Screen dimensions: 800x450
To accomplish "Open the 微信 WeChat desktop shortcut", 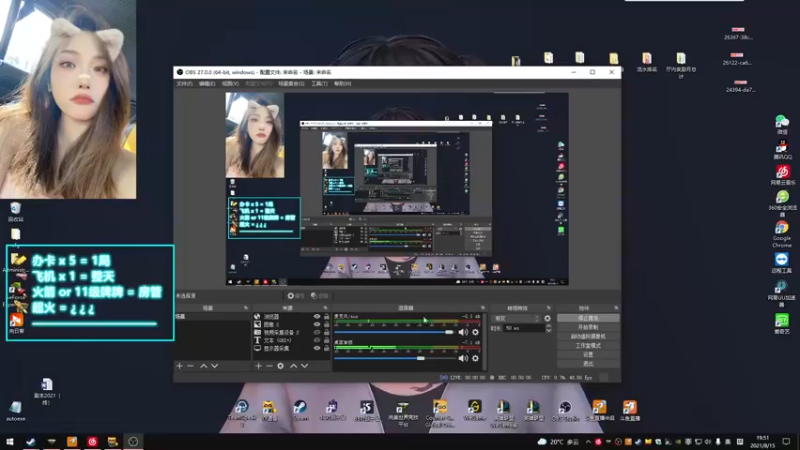I will [782, 124].
